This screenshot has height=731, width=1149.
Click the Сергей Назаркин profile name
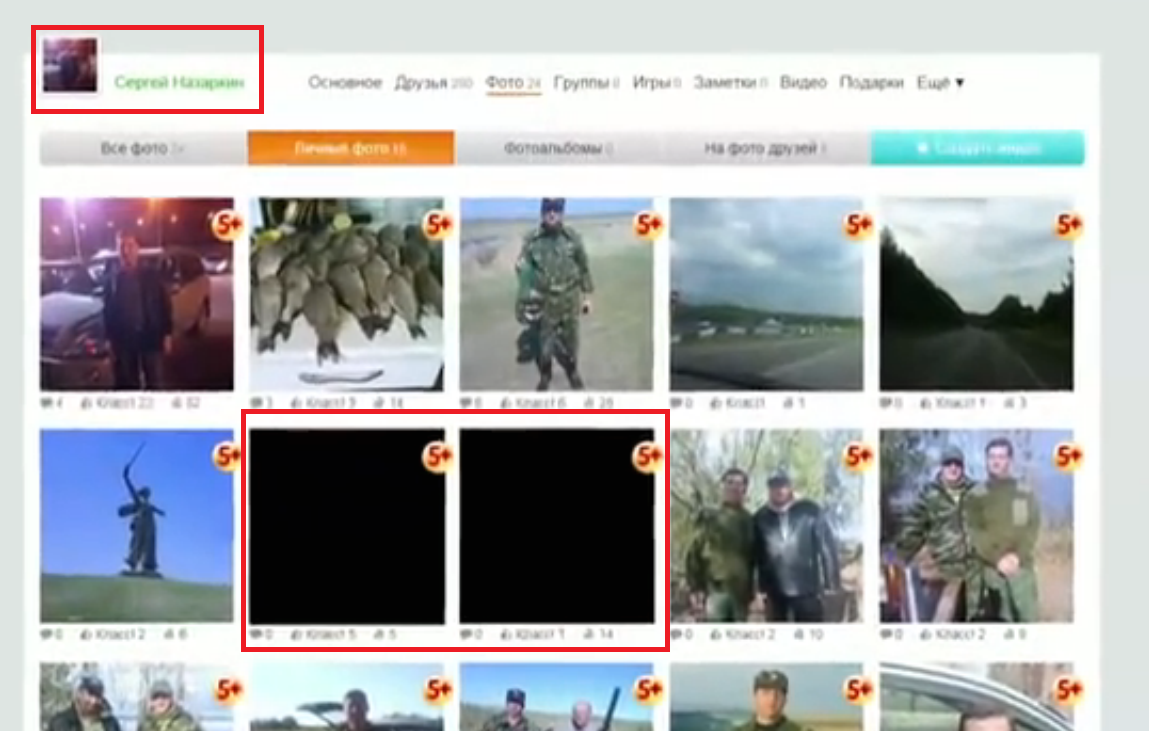click(180, 82)
